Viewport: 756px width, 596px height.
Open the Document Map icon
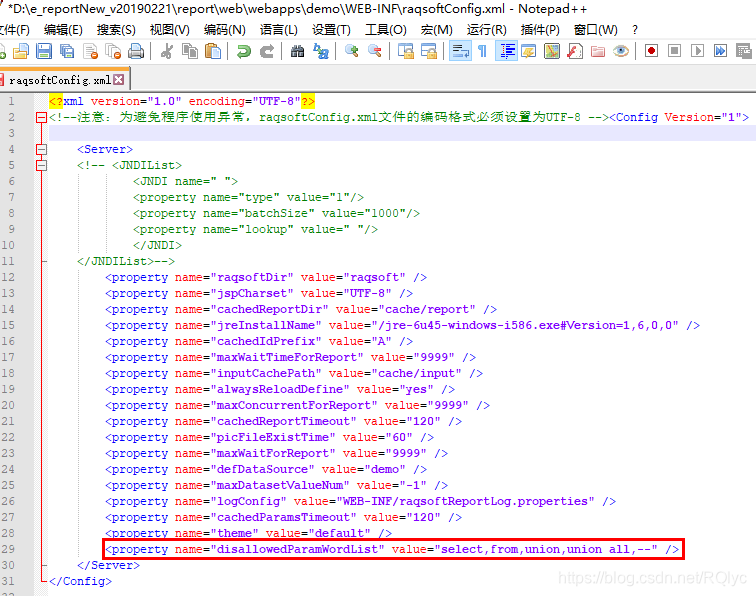pos(552,51)
